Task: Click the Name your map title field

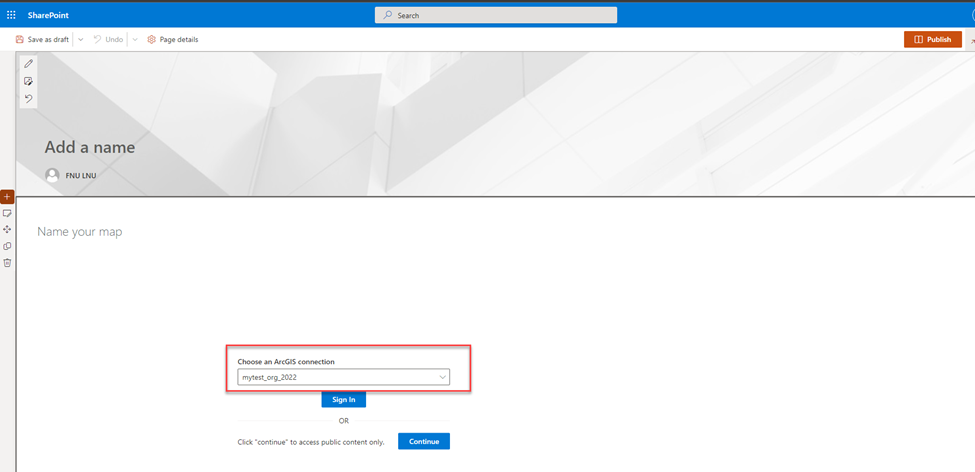Action: click(80, 232)
